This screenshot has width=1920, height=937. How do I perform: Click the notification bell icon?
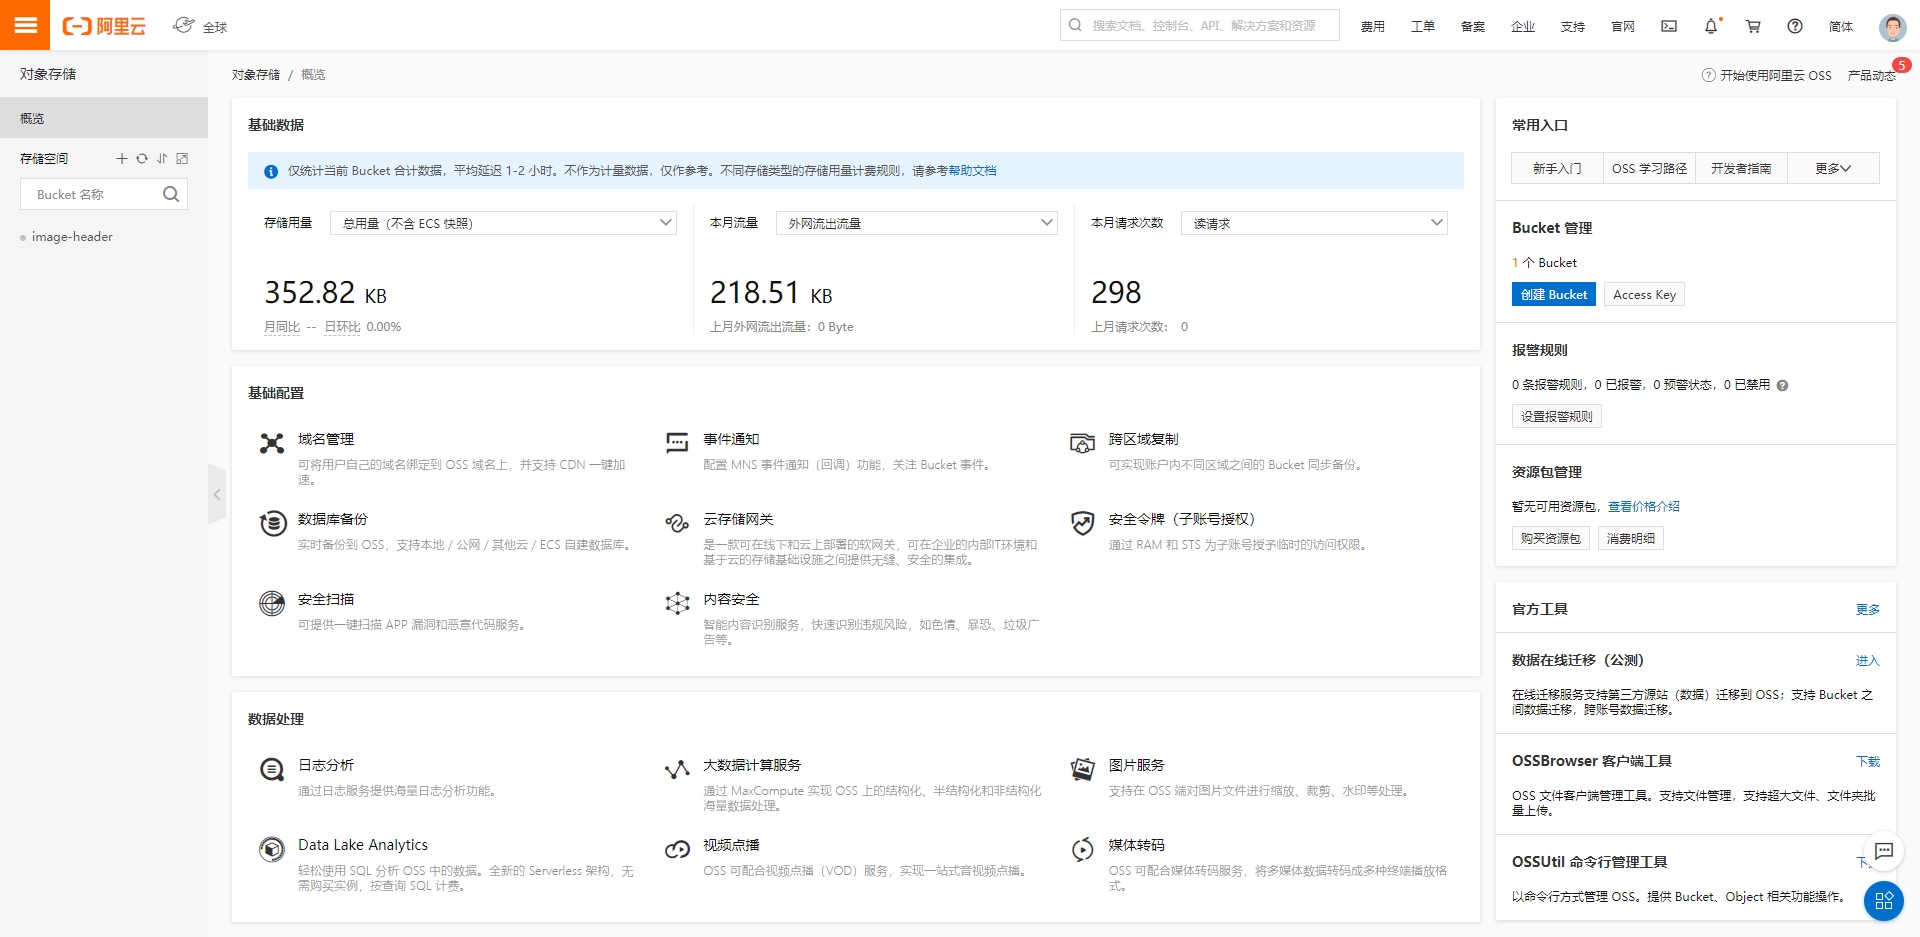coord(1711,27)
